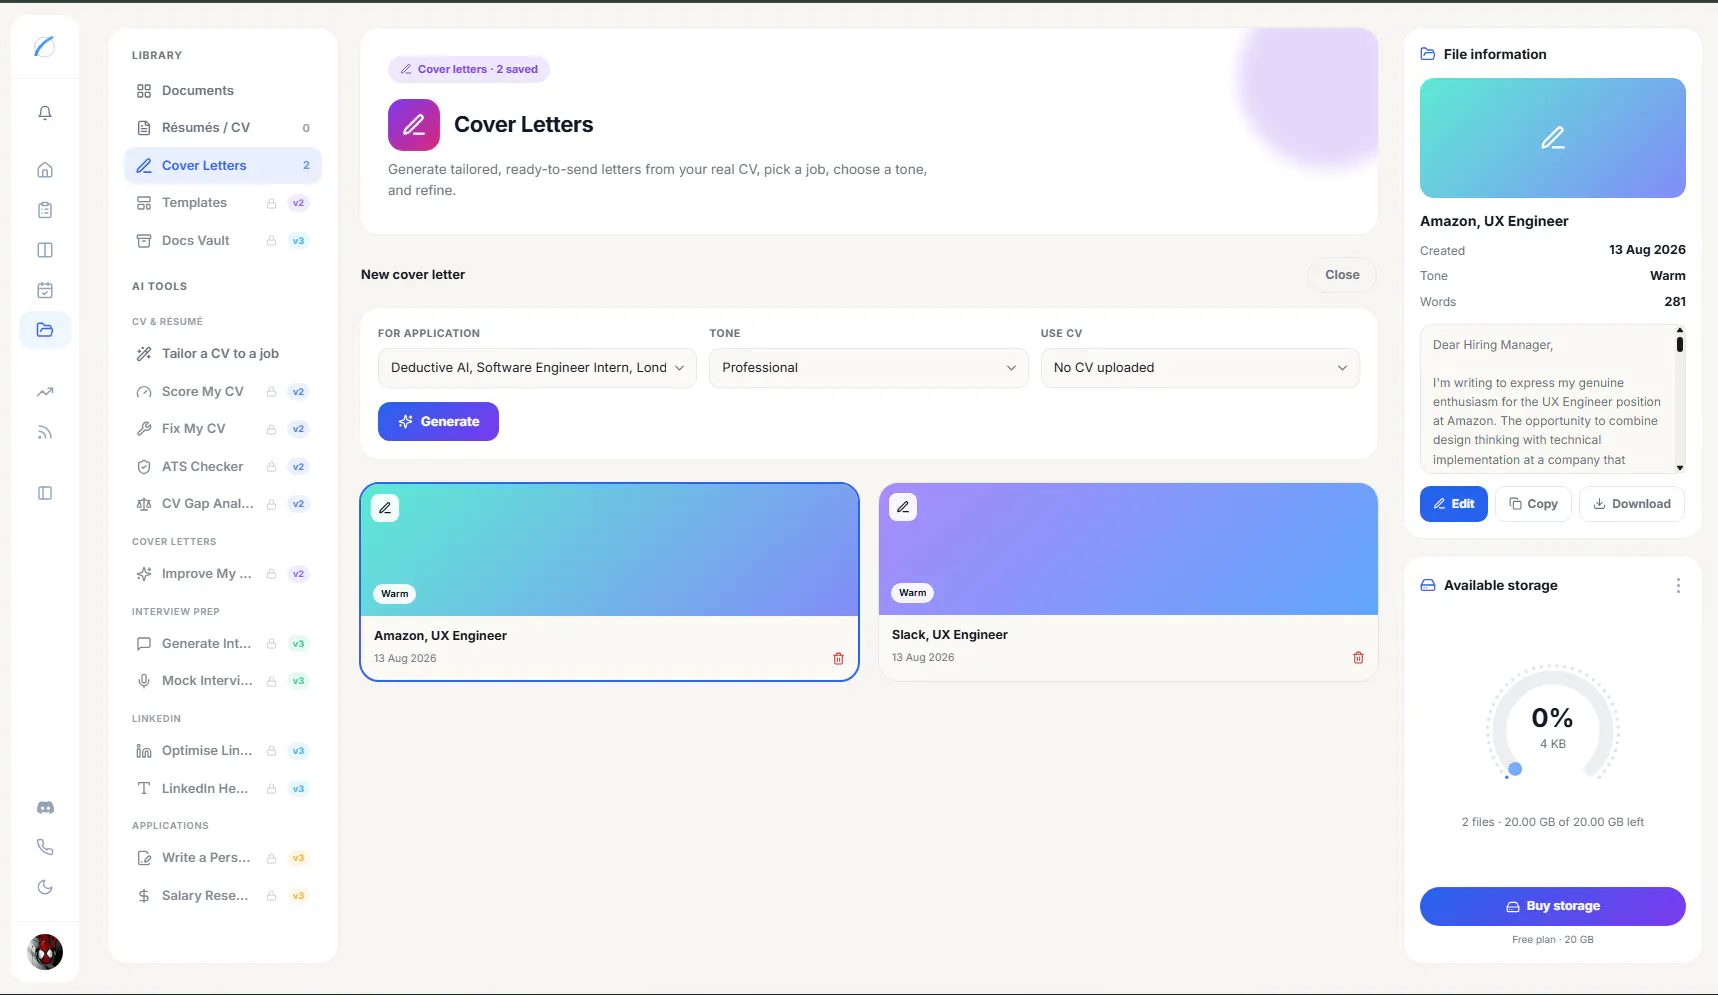Select Cover Letters in the sidebar

pos(223,166)
